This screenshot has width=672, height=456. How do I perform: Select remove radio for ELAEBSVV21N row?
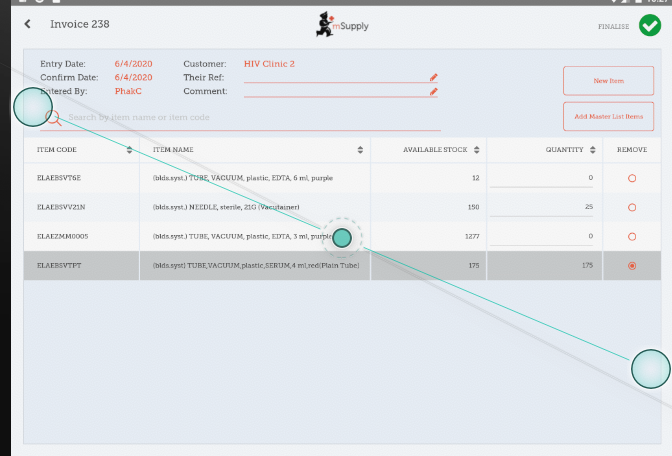(x=632, y=207)
